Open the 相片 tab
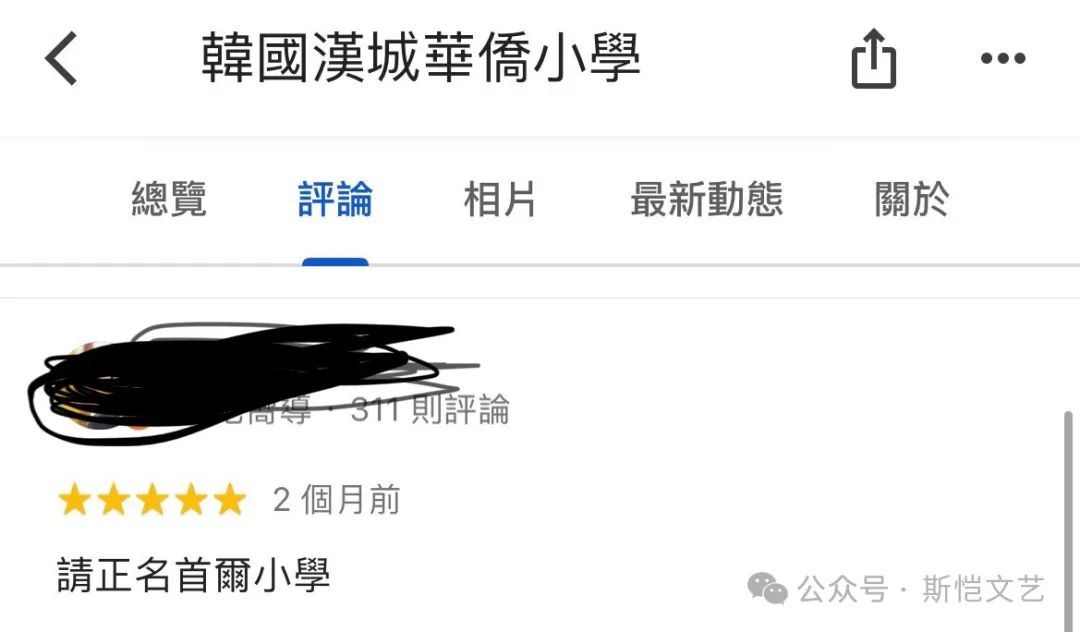 pyautogui.click(x=500, y=199)
